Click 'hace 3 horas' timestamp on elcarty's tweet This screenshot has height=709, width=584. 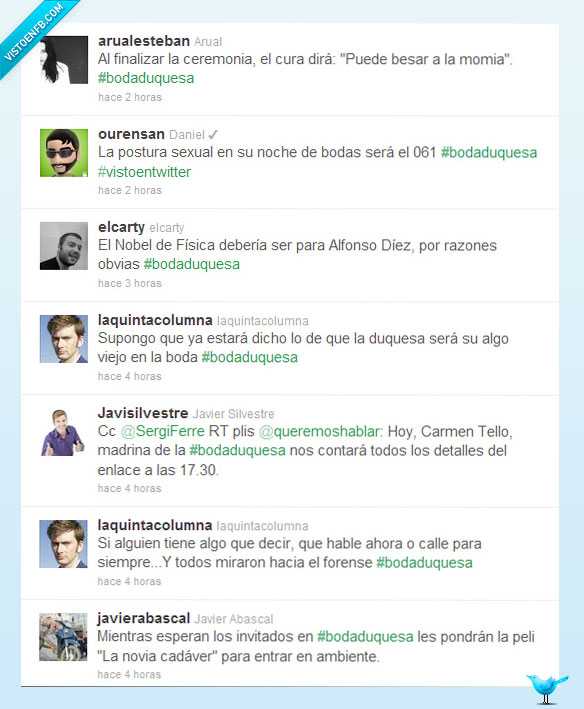pos(130,284)
